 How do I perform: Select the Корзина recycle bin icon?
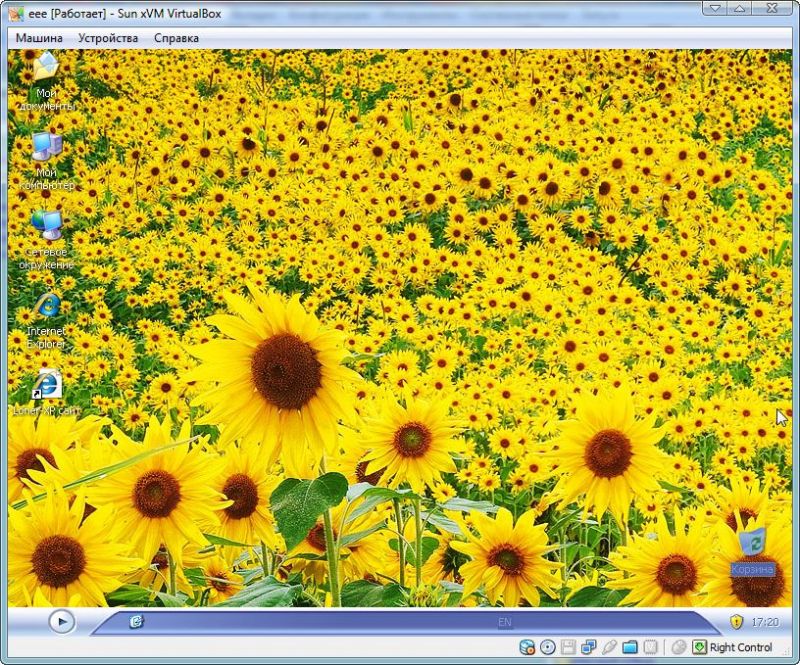click(x=752, y=545)
